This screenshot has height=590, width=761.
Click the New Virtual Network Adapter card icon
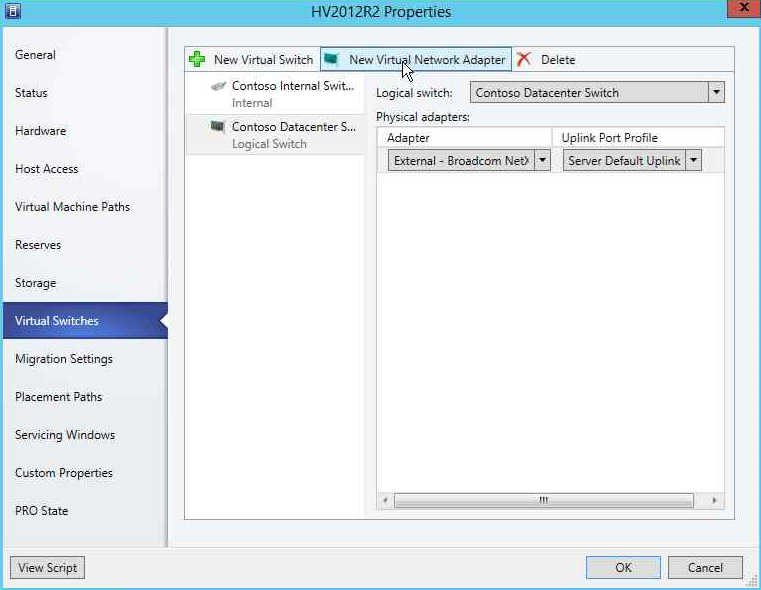point(331,59)
